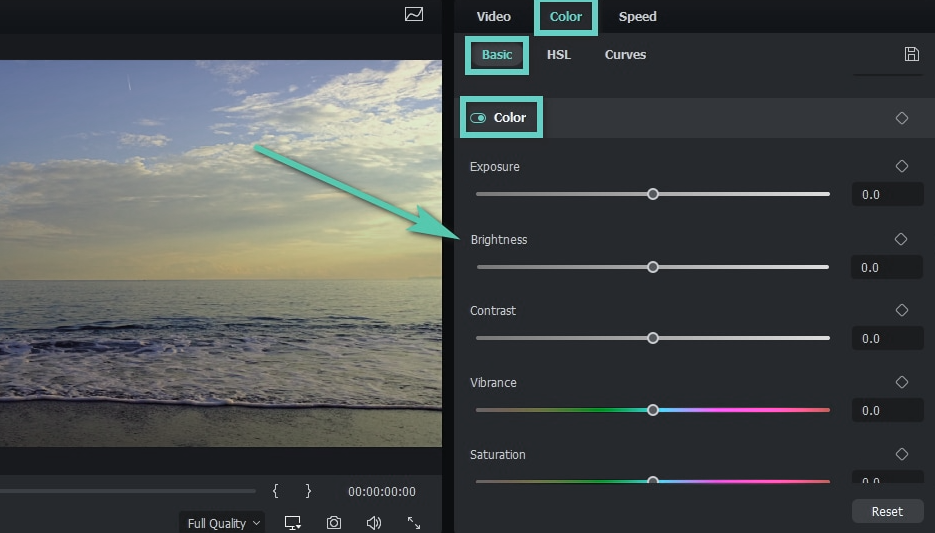Viewport: 935px width, 533px height.
Task: Click the Contrast value field
Action: point(887,339)
